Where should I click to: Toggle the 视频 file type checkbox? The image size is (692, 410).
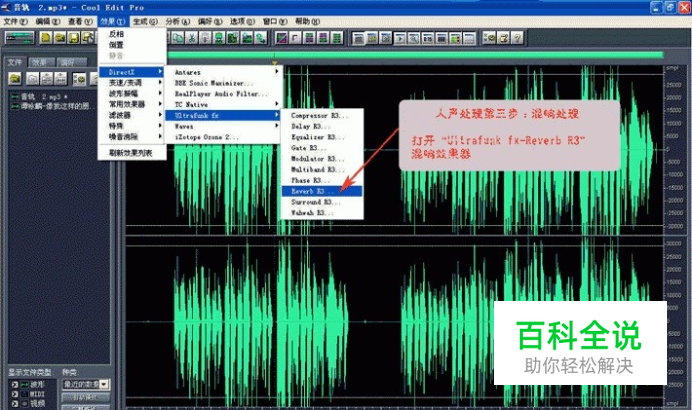(15, 403)
